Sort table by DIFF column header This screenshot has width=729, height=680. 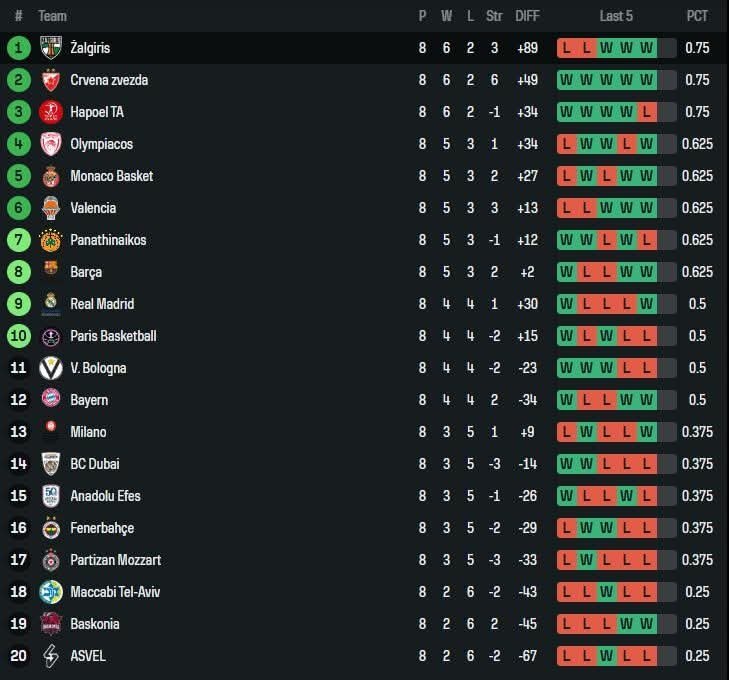[x=527, y=16]
